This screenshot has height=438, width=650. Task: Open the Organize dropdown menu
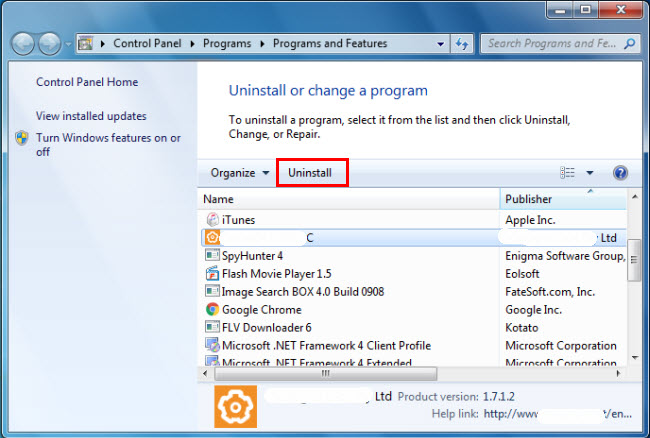click(x=240, y=173)
